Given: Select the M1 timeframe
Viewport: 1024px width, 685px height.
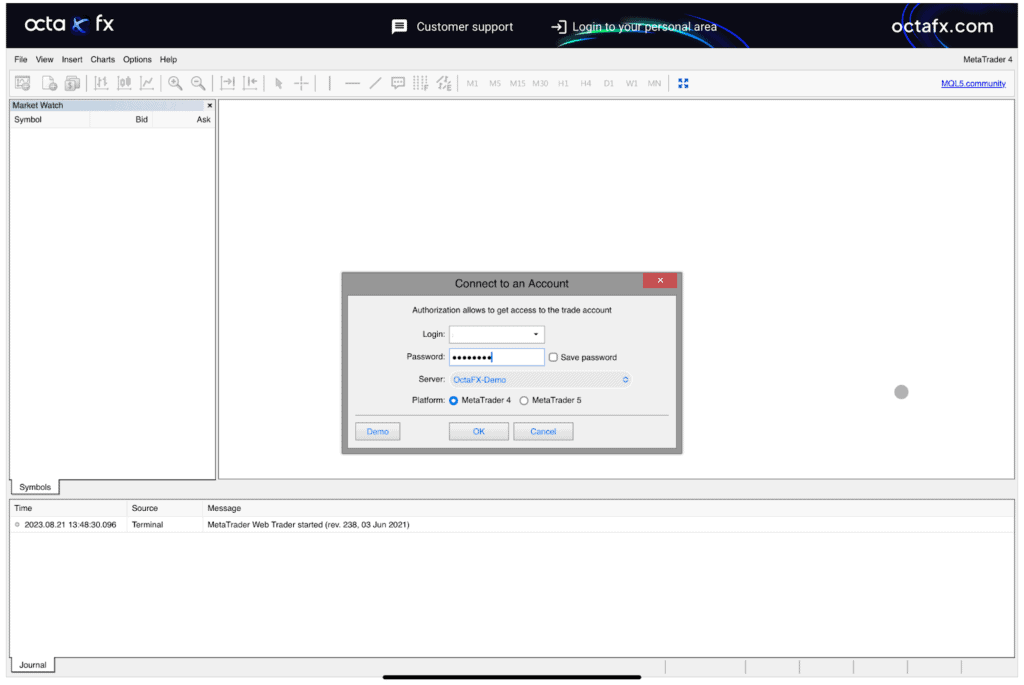Looking at the screenshot, I should coord(472,84).
